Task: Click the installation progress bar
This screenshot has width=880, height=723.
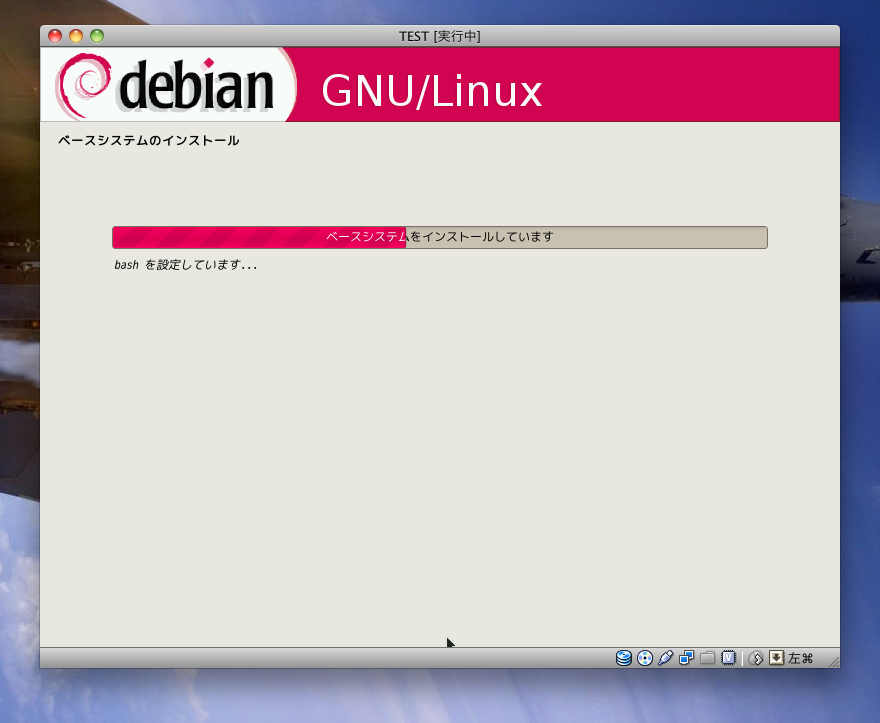Action: click(440, 237)
